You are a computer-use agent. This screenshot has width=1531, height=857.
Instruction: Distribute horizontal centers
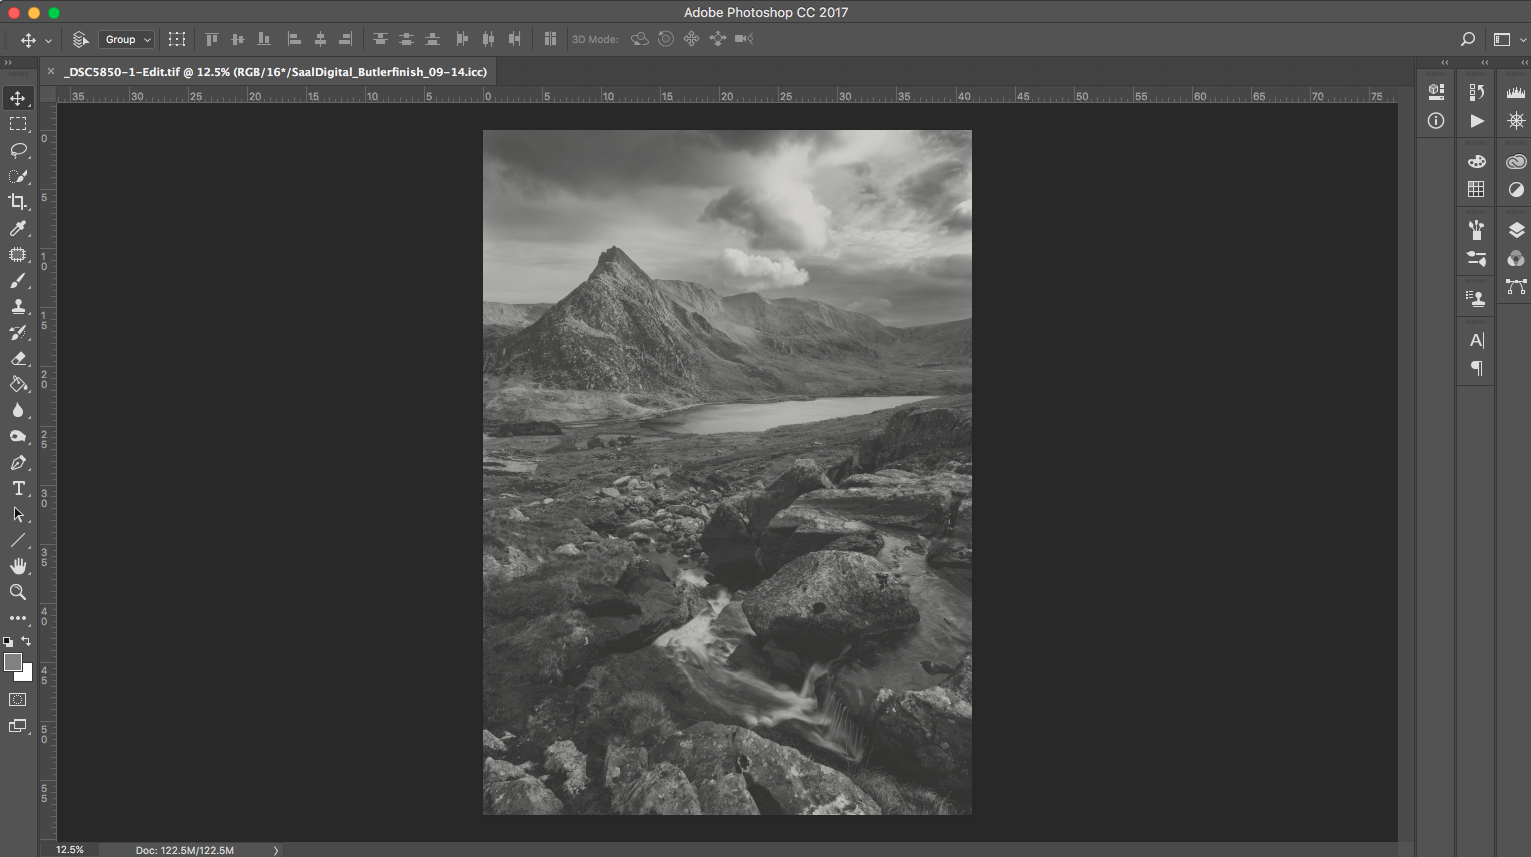tap(488, 39)
